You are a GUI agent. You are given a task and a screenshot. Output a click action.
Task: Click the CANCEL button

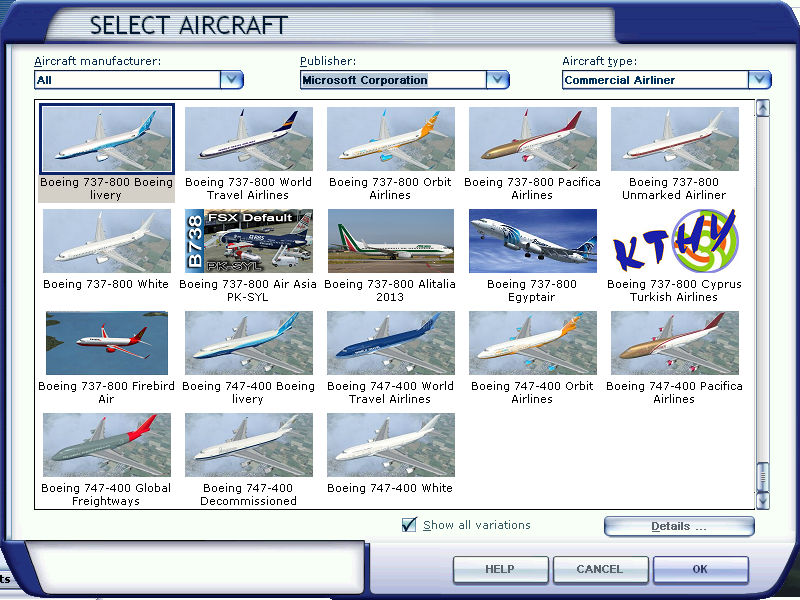coord(600,569)
